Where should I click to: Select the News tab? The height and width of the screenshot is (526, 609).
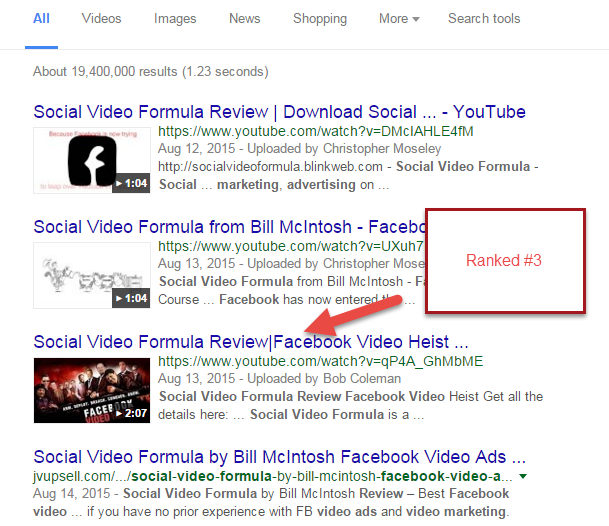click(244, 19)
